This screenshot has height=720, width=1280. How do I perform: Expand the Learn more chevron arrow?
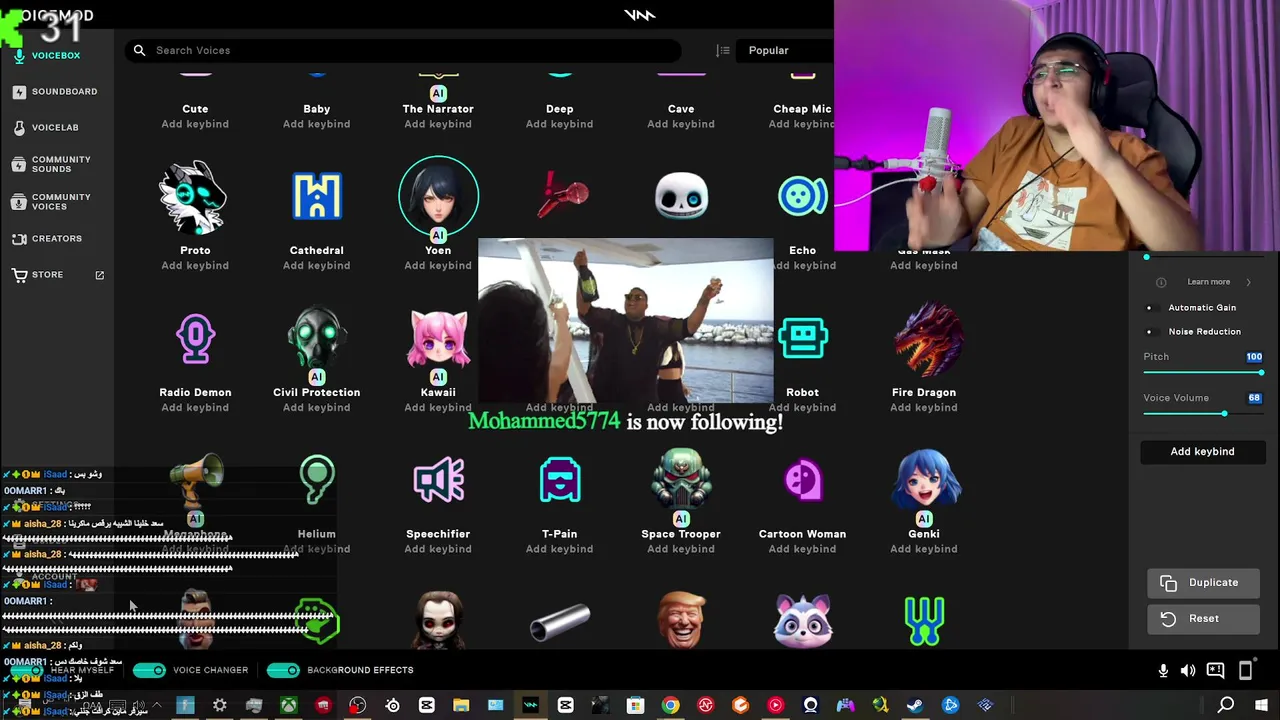[1248, 282]
